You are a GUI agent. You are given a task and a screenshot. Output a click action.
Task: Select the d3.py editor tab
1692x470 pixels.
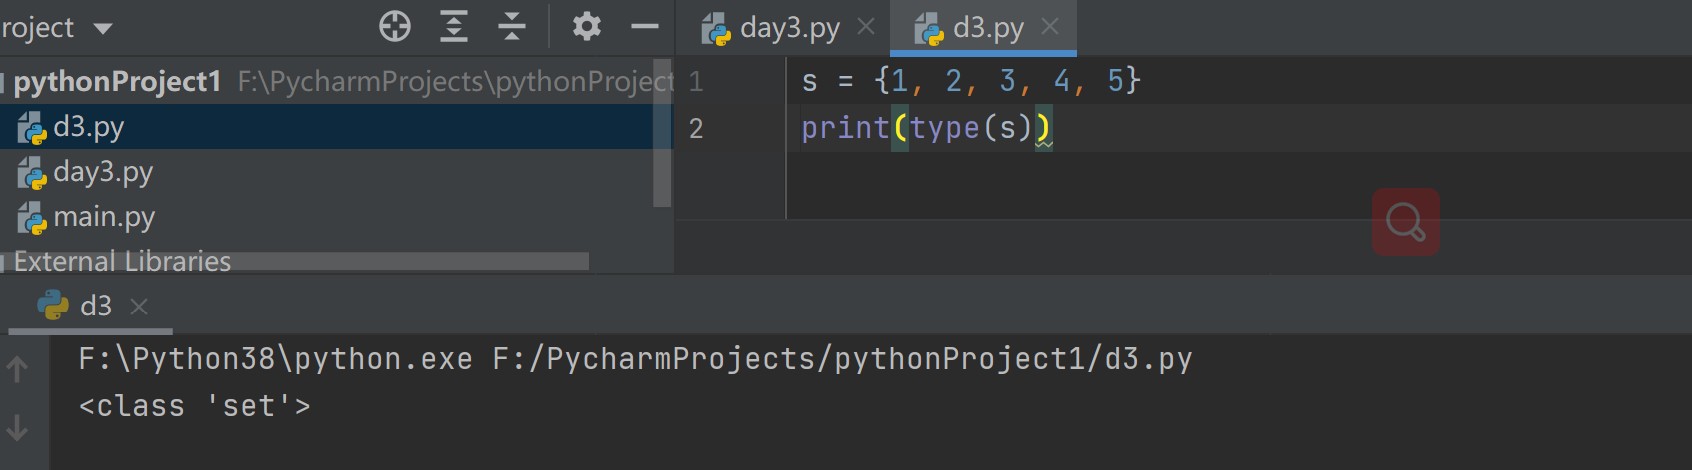click(986, 28)
